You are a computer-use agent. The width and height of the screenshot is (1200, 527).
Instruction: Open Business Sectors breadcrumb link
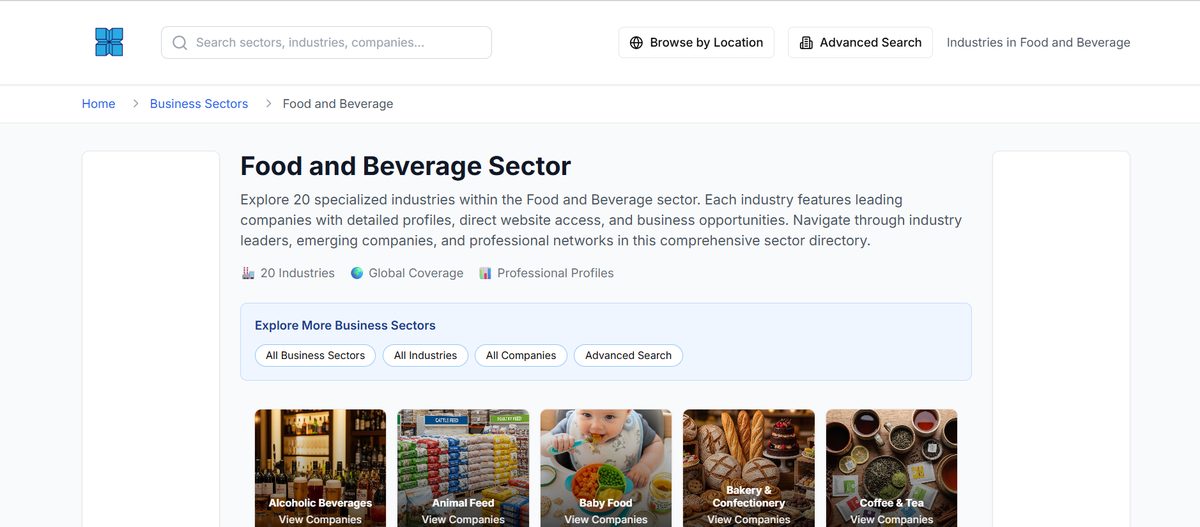pos(199,104)
